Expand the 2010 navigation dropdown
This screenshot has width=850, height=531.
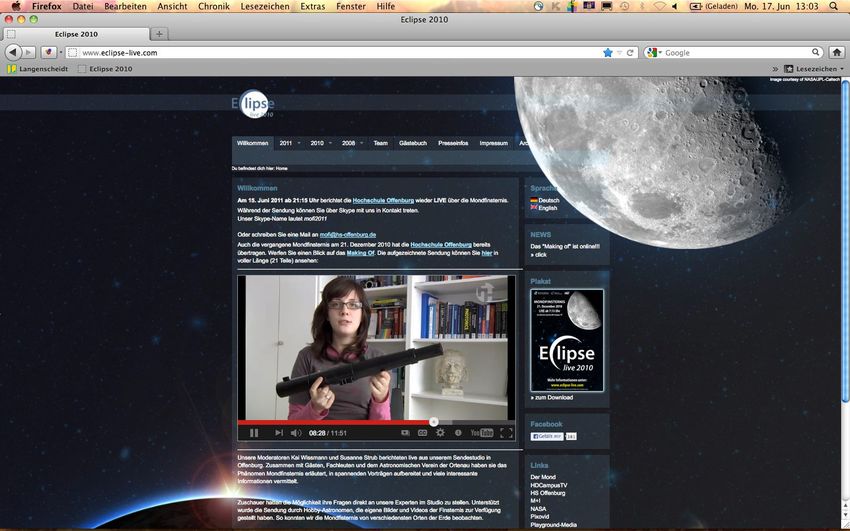coord(321,143)
